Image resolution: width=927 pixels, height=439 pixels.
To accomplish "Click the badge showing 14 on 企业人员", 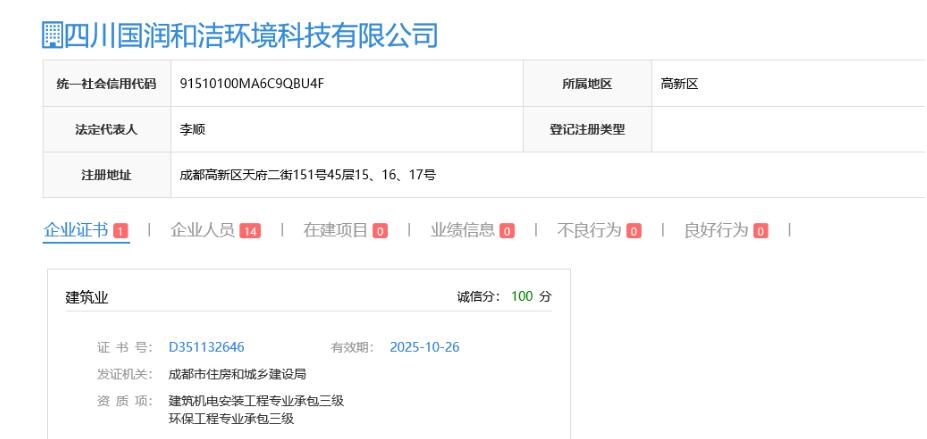I will tap(249, 231).
